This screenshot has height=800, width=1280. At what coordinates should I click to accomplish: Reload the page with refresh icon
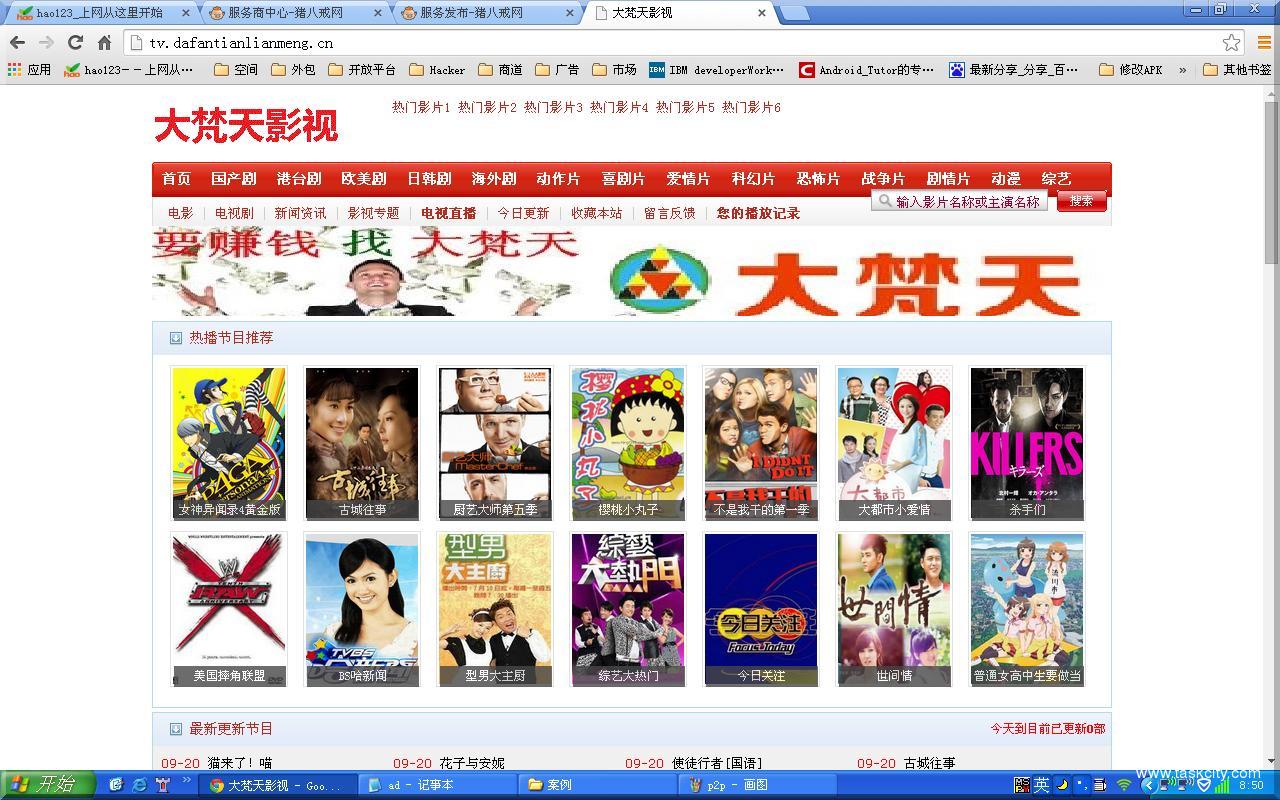coord(75,42)
